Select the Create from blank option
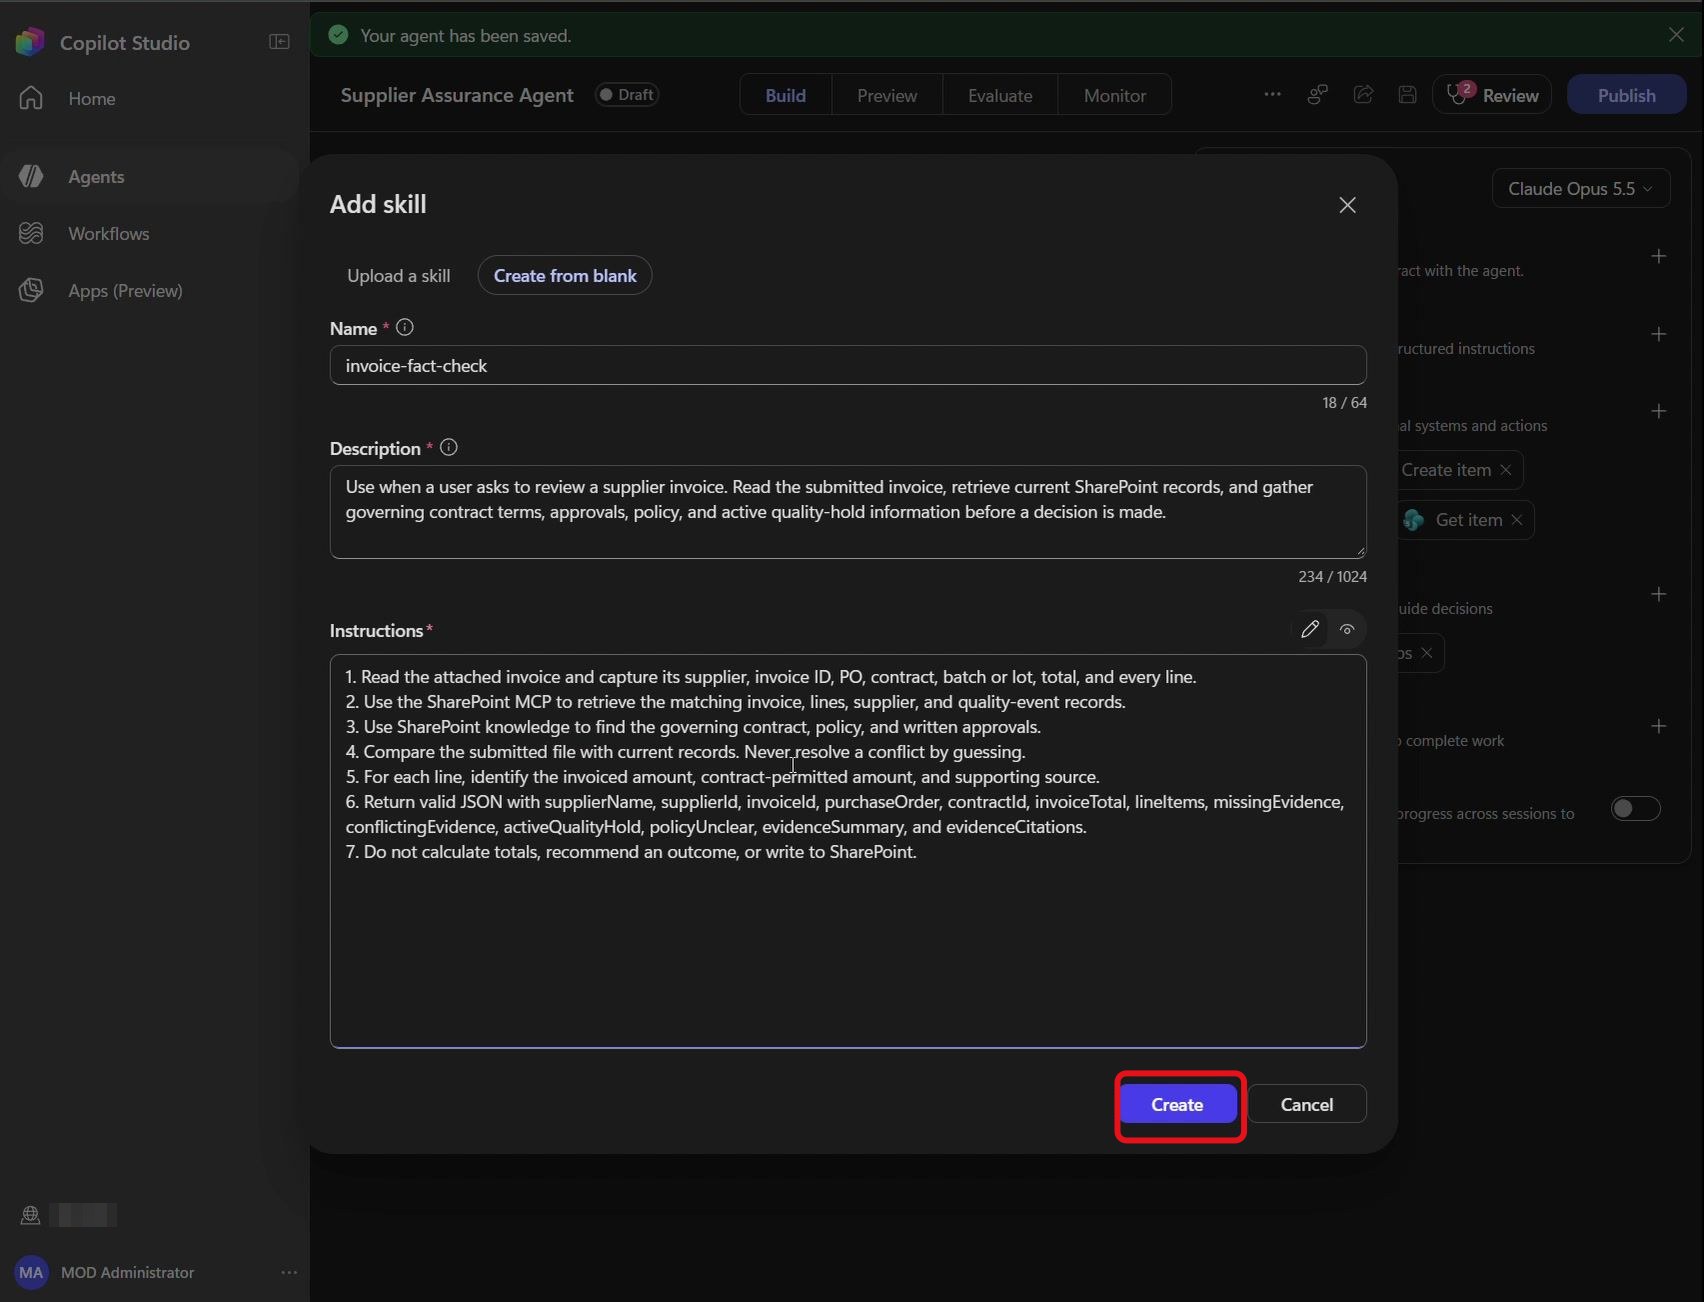Image resolution: width=1704 pixels, height=1302 pixels. pyautogui.click(x=565, y=276)
